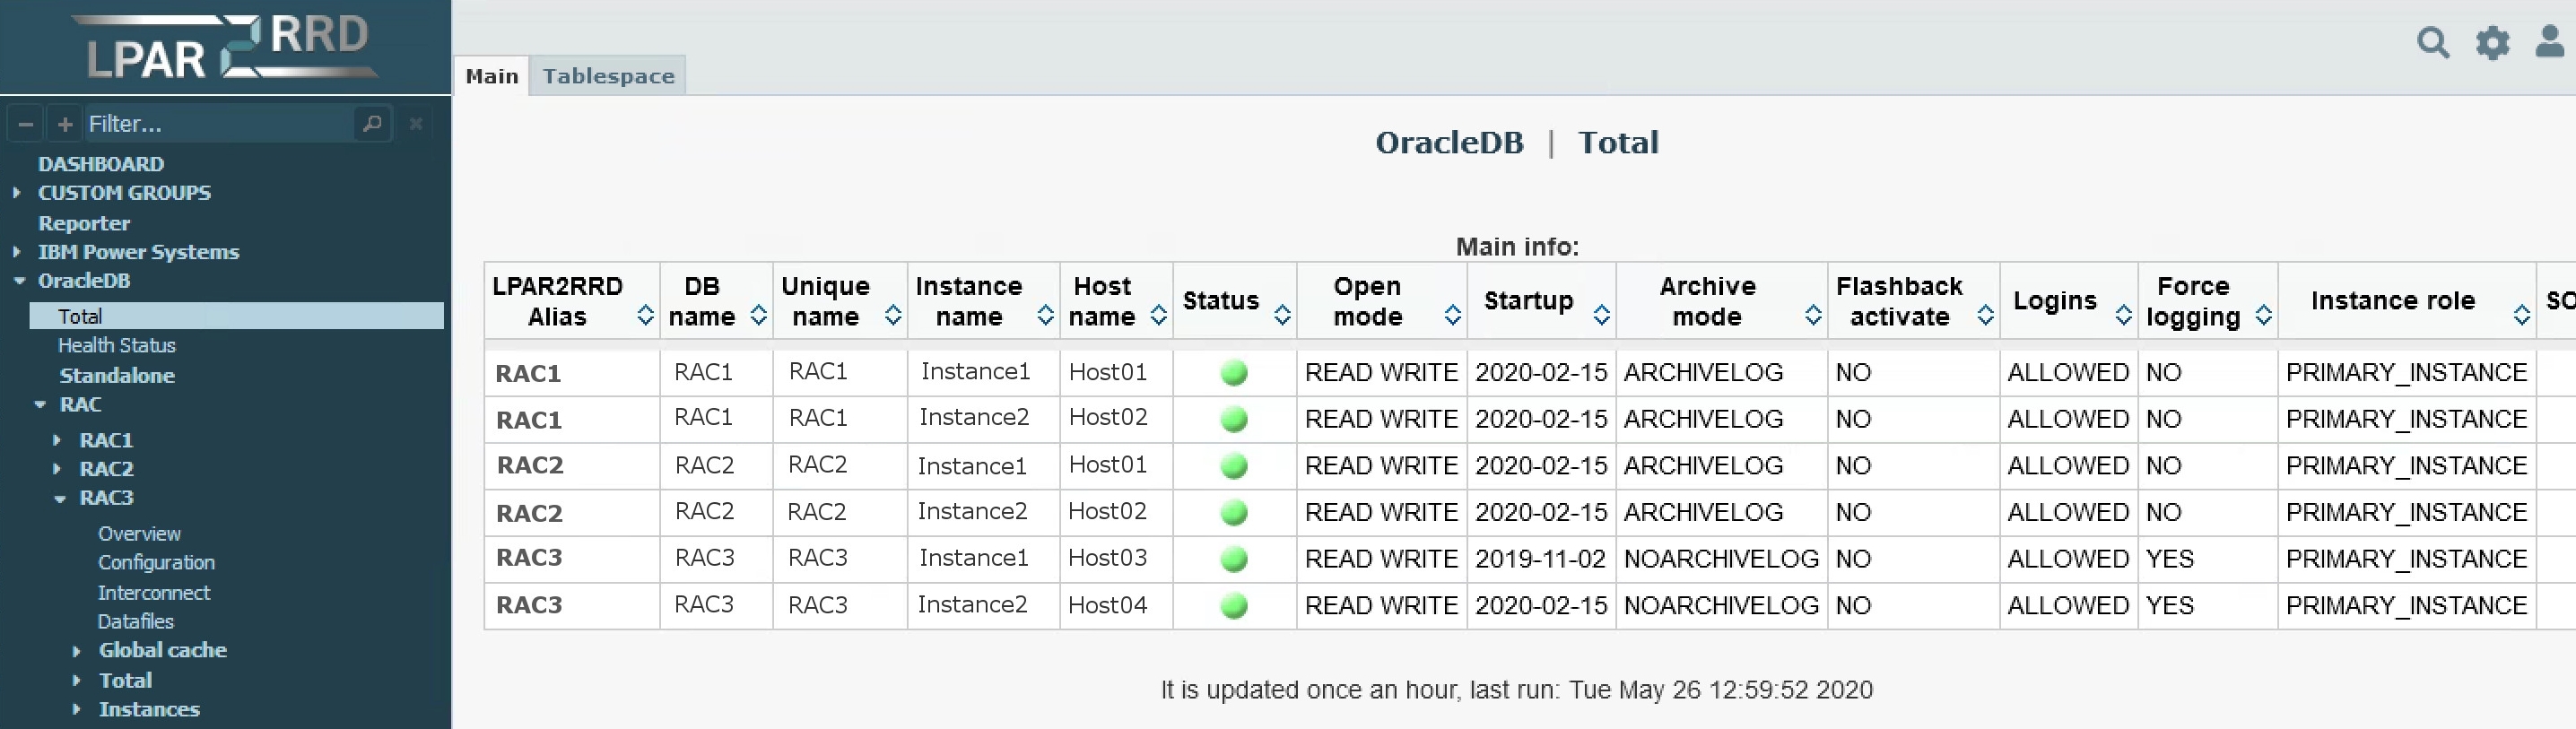The height and width of the screenshot is (729, 2576).
Task: Expand IBM Power Systems tree node
Action: pos(17,251)
